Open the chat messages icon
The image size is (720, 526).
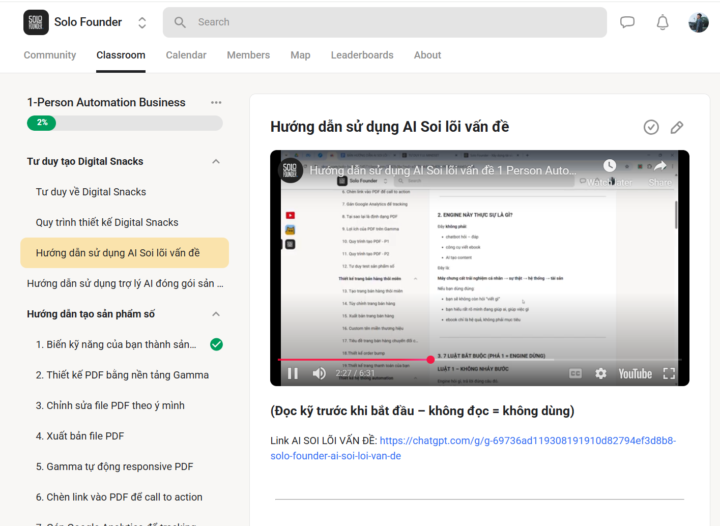point(627,22)
